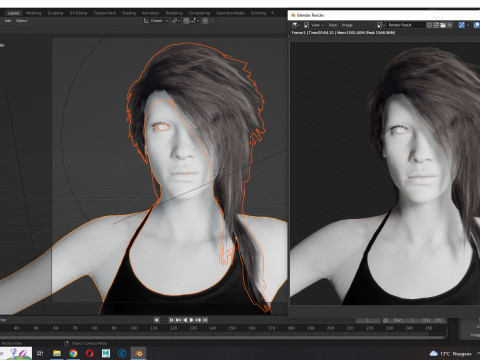Click the timeline horizontal scrollbar
Screen dimensions: 480x360
pyautogui.click(x=222, y=337)
